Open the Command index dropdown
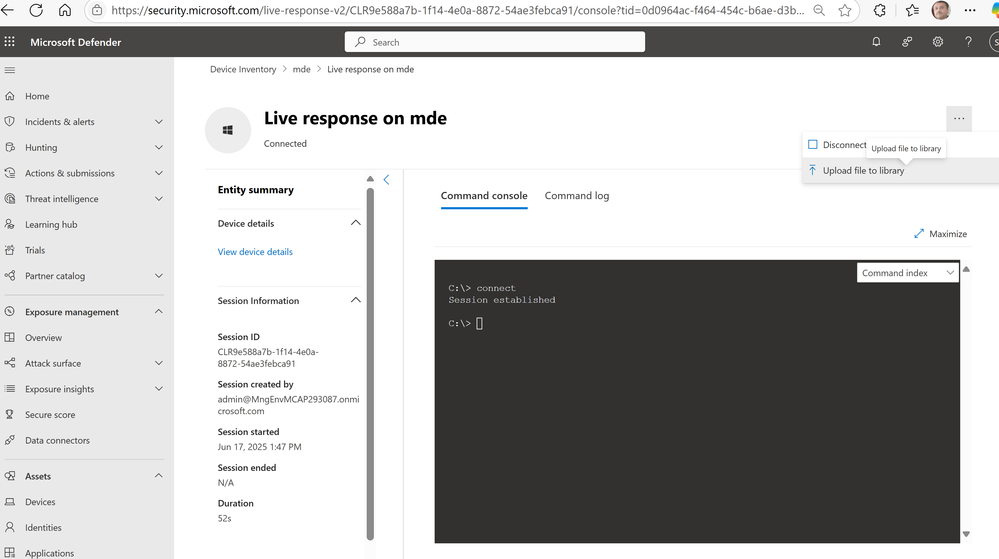999x559 pixels. (x=908, y=273)
